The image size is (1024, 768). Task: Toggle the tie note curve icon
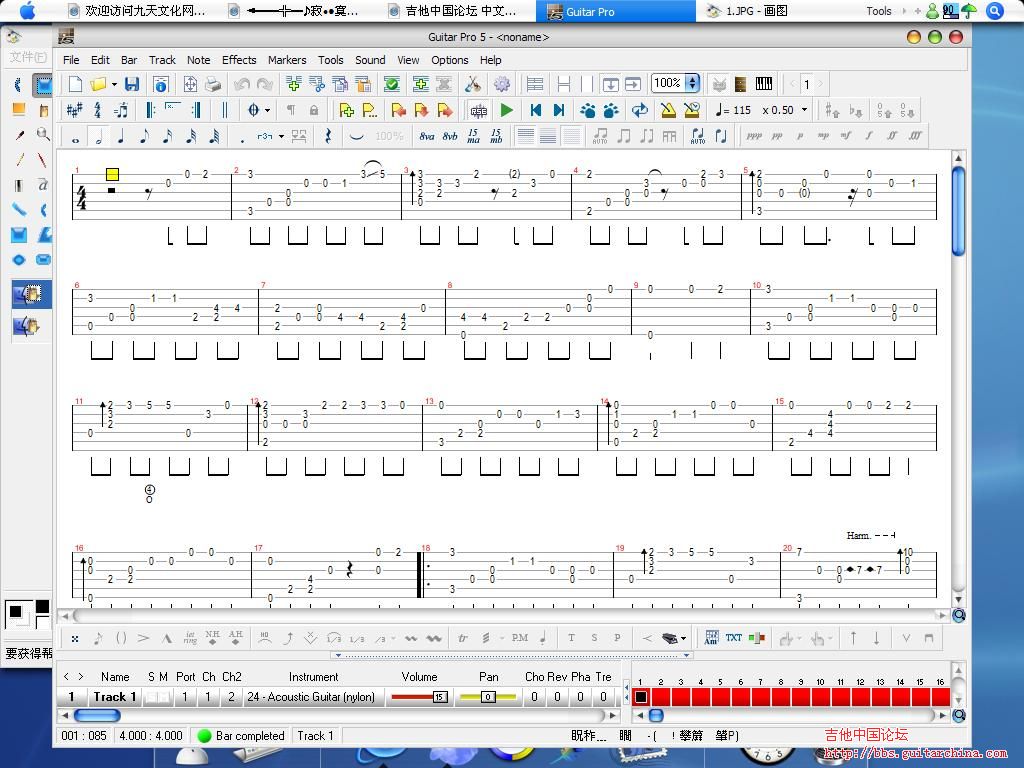[356, 136]
